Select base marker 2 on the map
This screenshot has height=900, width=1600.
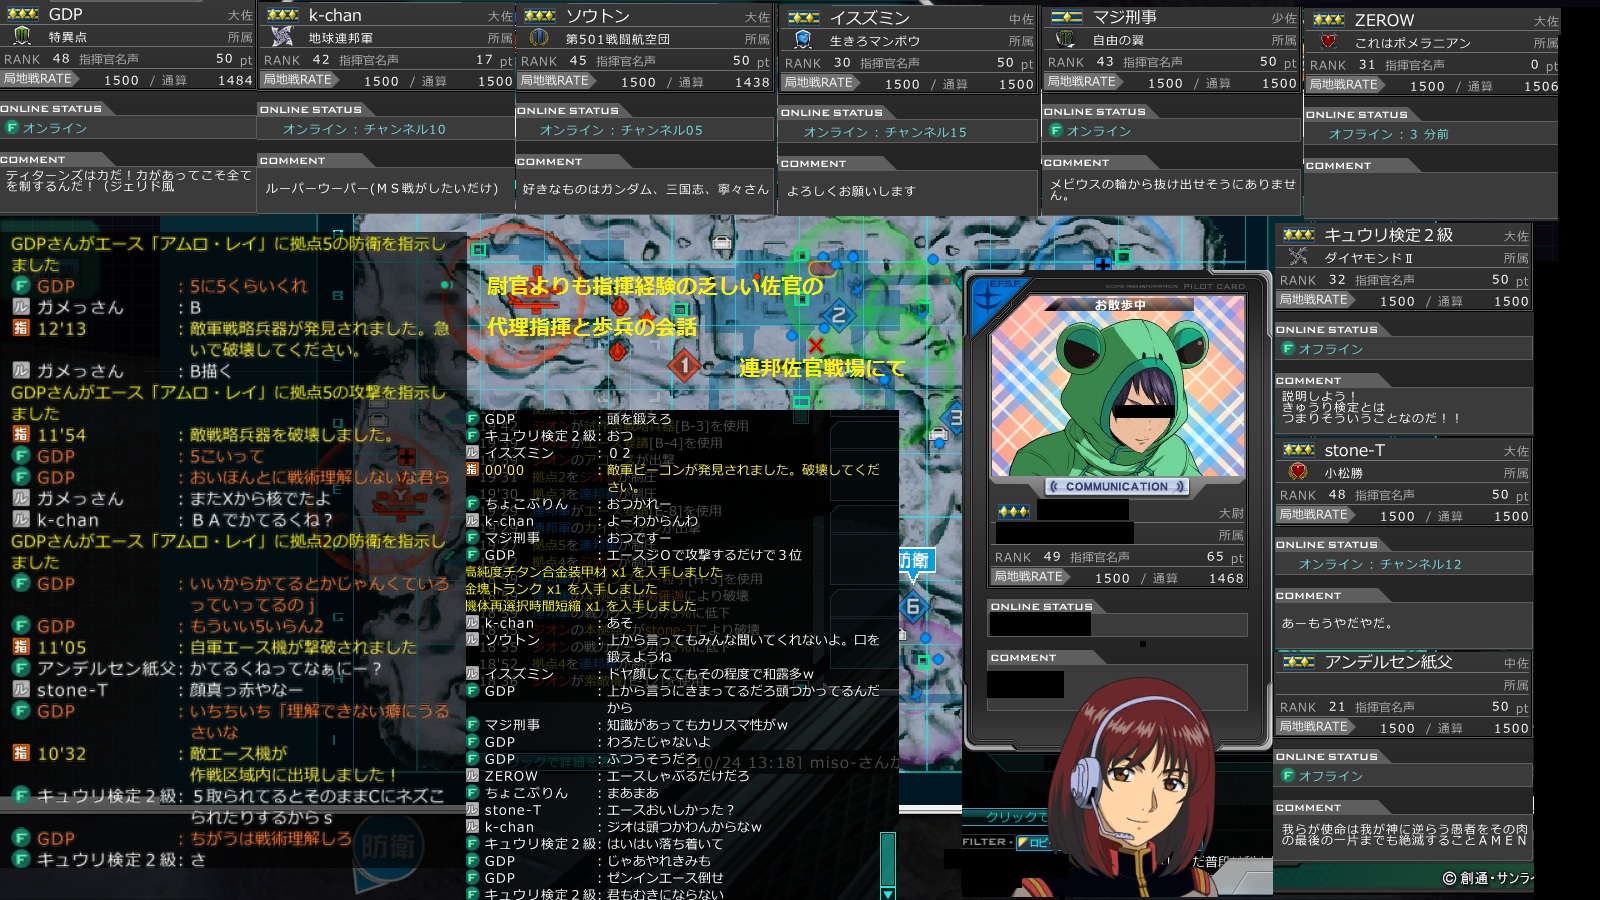(838, 316)
